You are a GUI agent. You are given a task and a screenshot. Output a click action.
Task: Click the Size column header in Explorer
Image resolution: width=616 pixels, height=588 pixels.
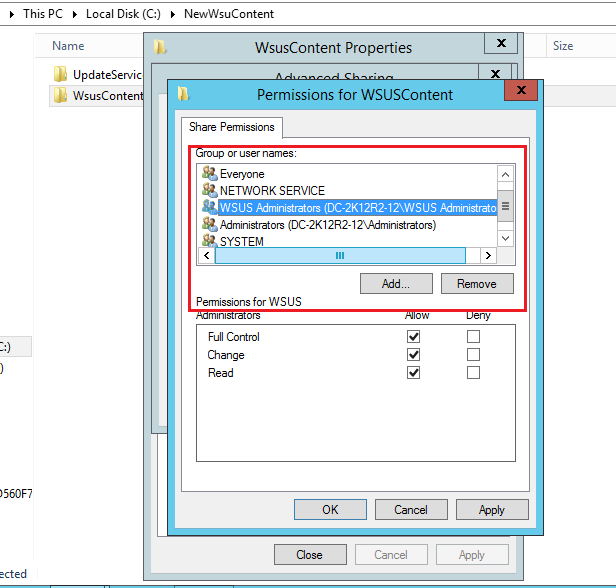pyautogui.click(x=563, y=46)
